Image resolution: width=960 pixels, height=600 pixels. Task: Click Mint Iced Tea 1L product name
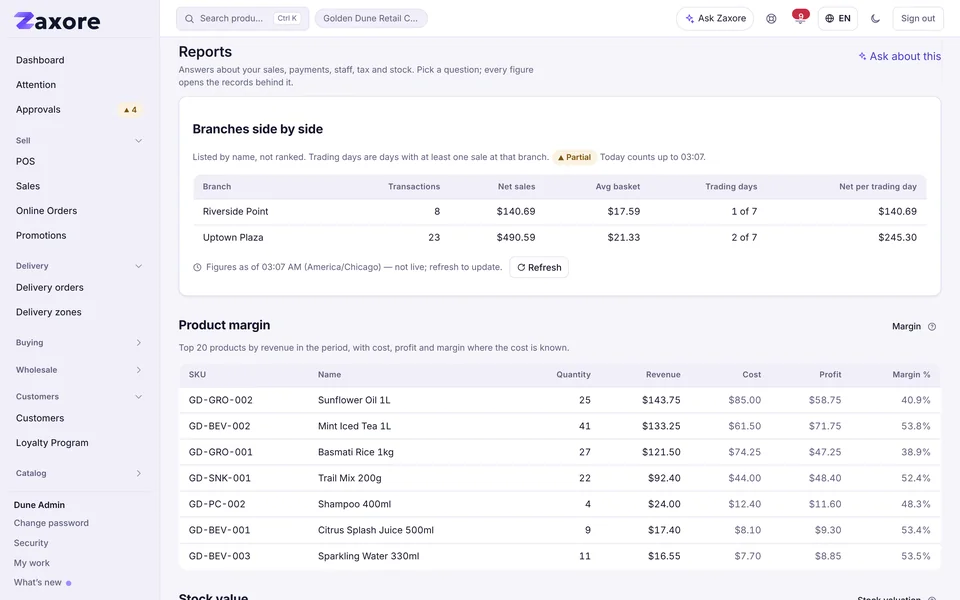point(354,426)
